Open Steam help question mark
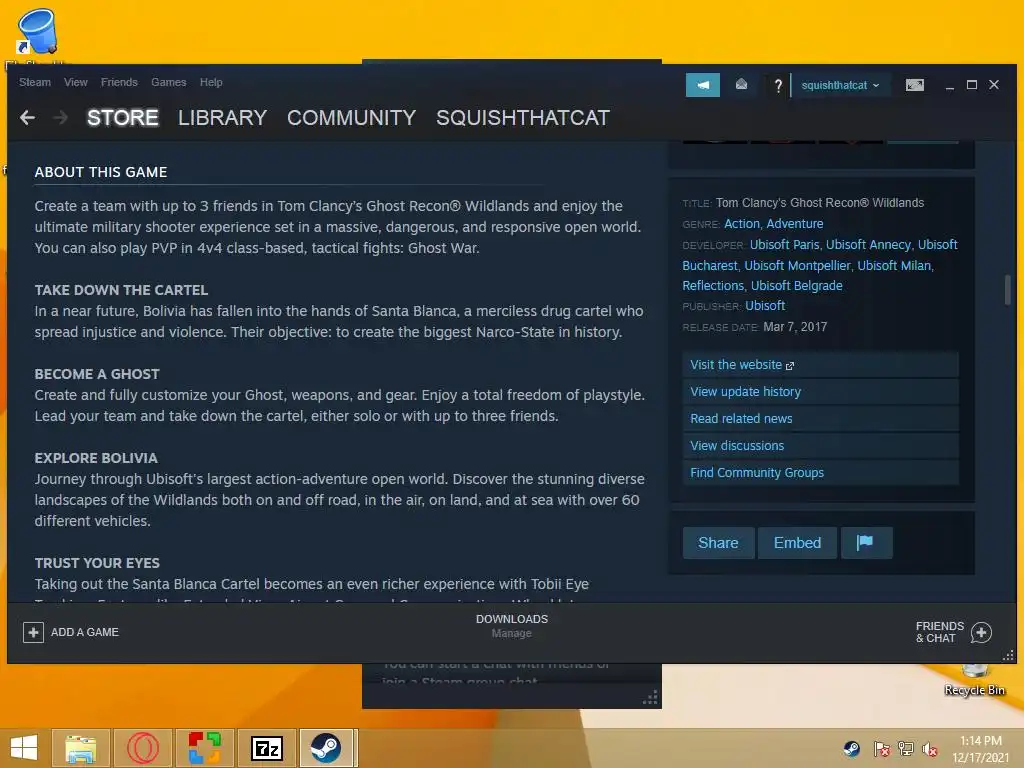1024x768 pixels. [777, 86]
